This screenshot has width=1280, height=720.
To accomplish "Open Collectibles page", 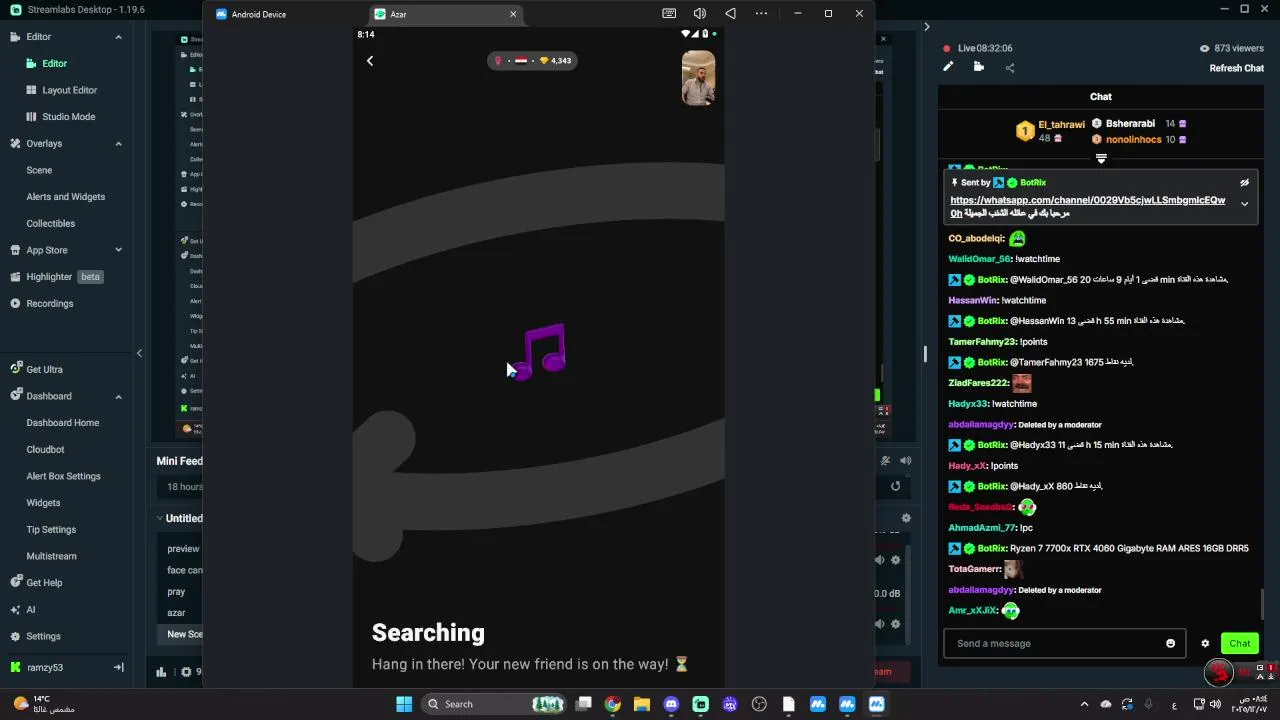I will pos(51,223).
